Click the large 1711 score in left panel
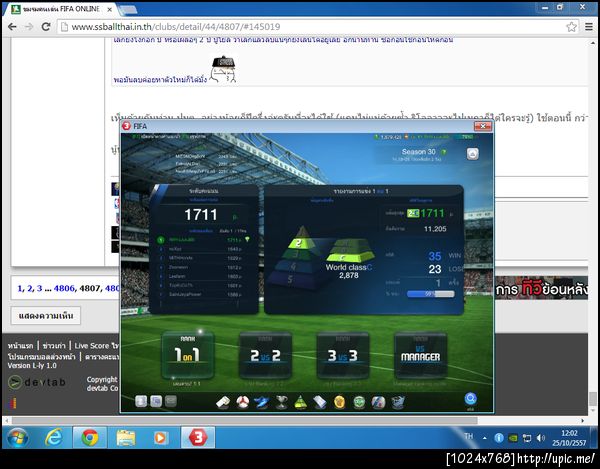This screenshot has height=469, width=600. pyautogui.click(x=201, y=215)
